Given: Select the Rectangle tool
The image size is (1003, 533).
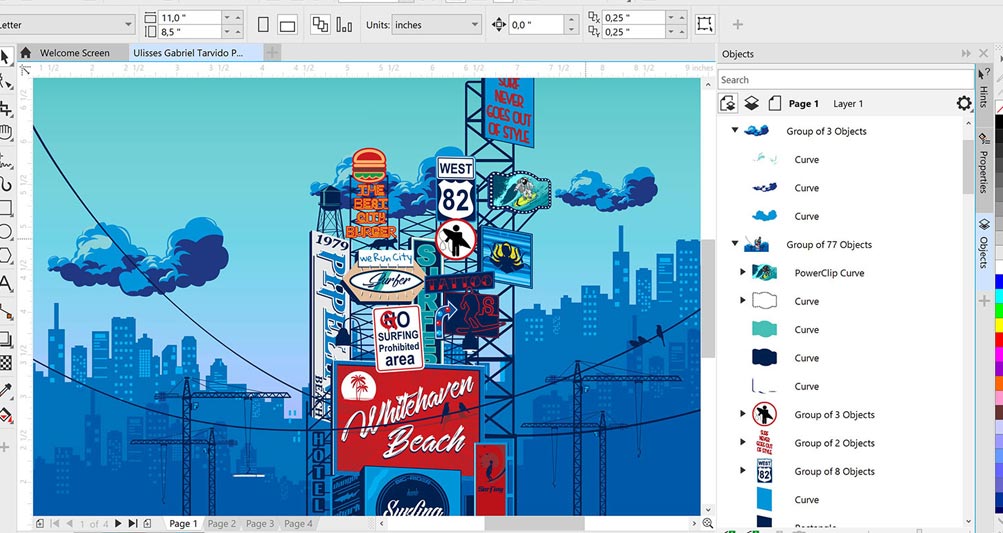Looking at the screenshot, I should [x=6, y=208].
